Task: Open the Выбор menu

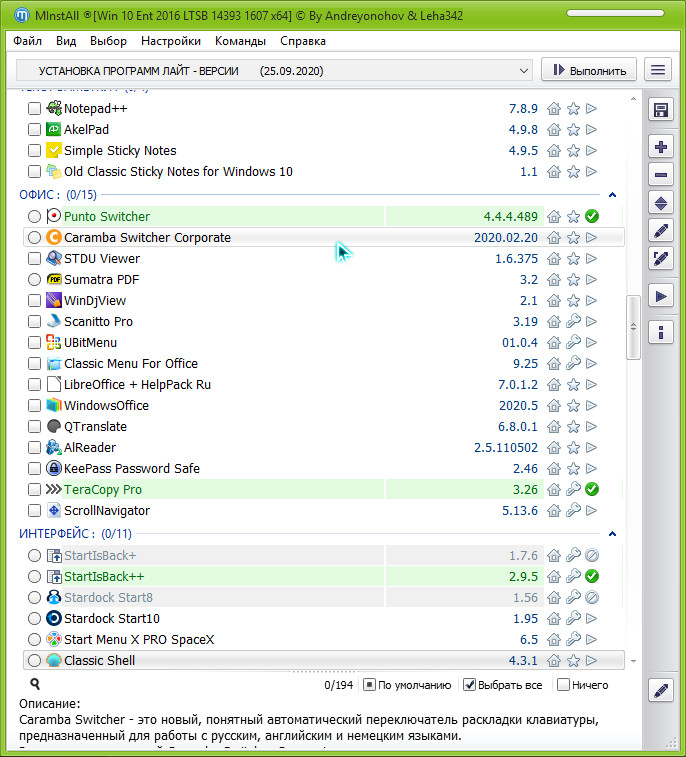Action: [108, 41]
